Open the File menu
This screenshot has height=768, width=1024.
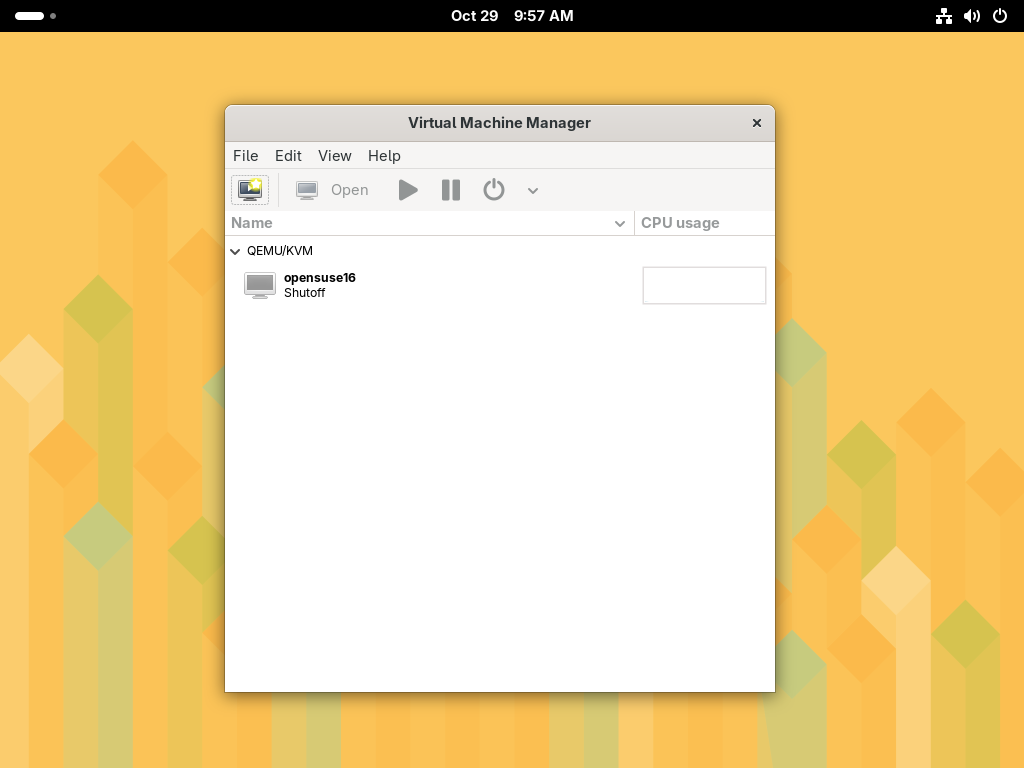[x=245, y=156]
